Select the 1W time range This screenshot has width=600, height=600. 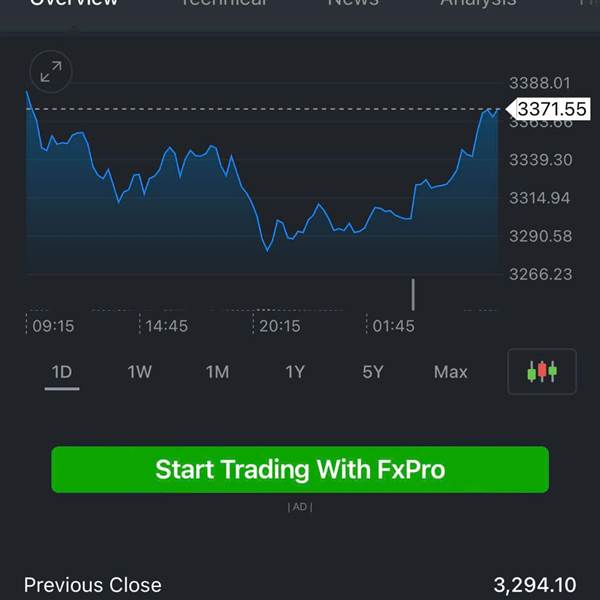tap(139, 372)
